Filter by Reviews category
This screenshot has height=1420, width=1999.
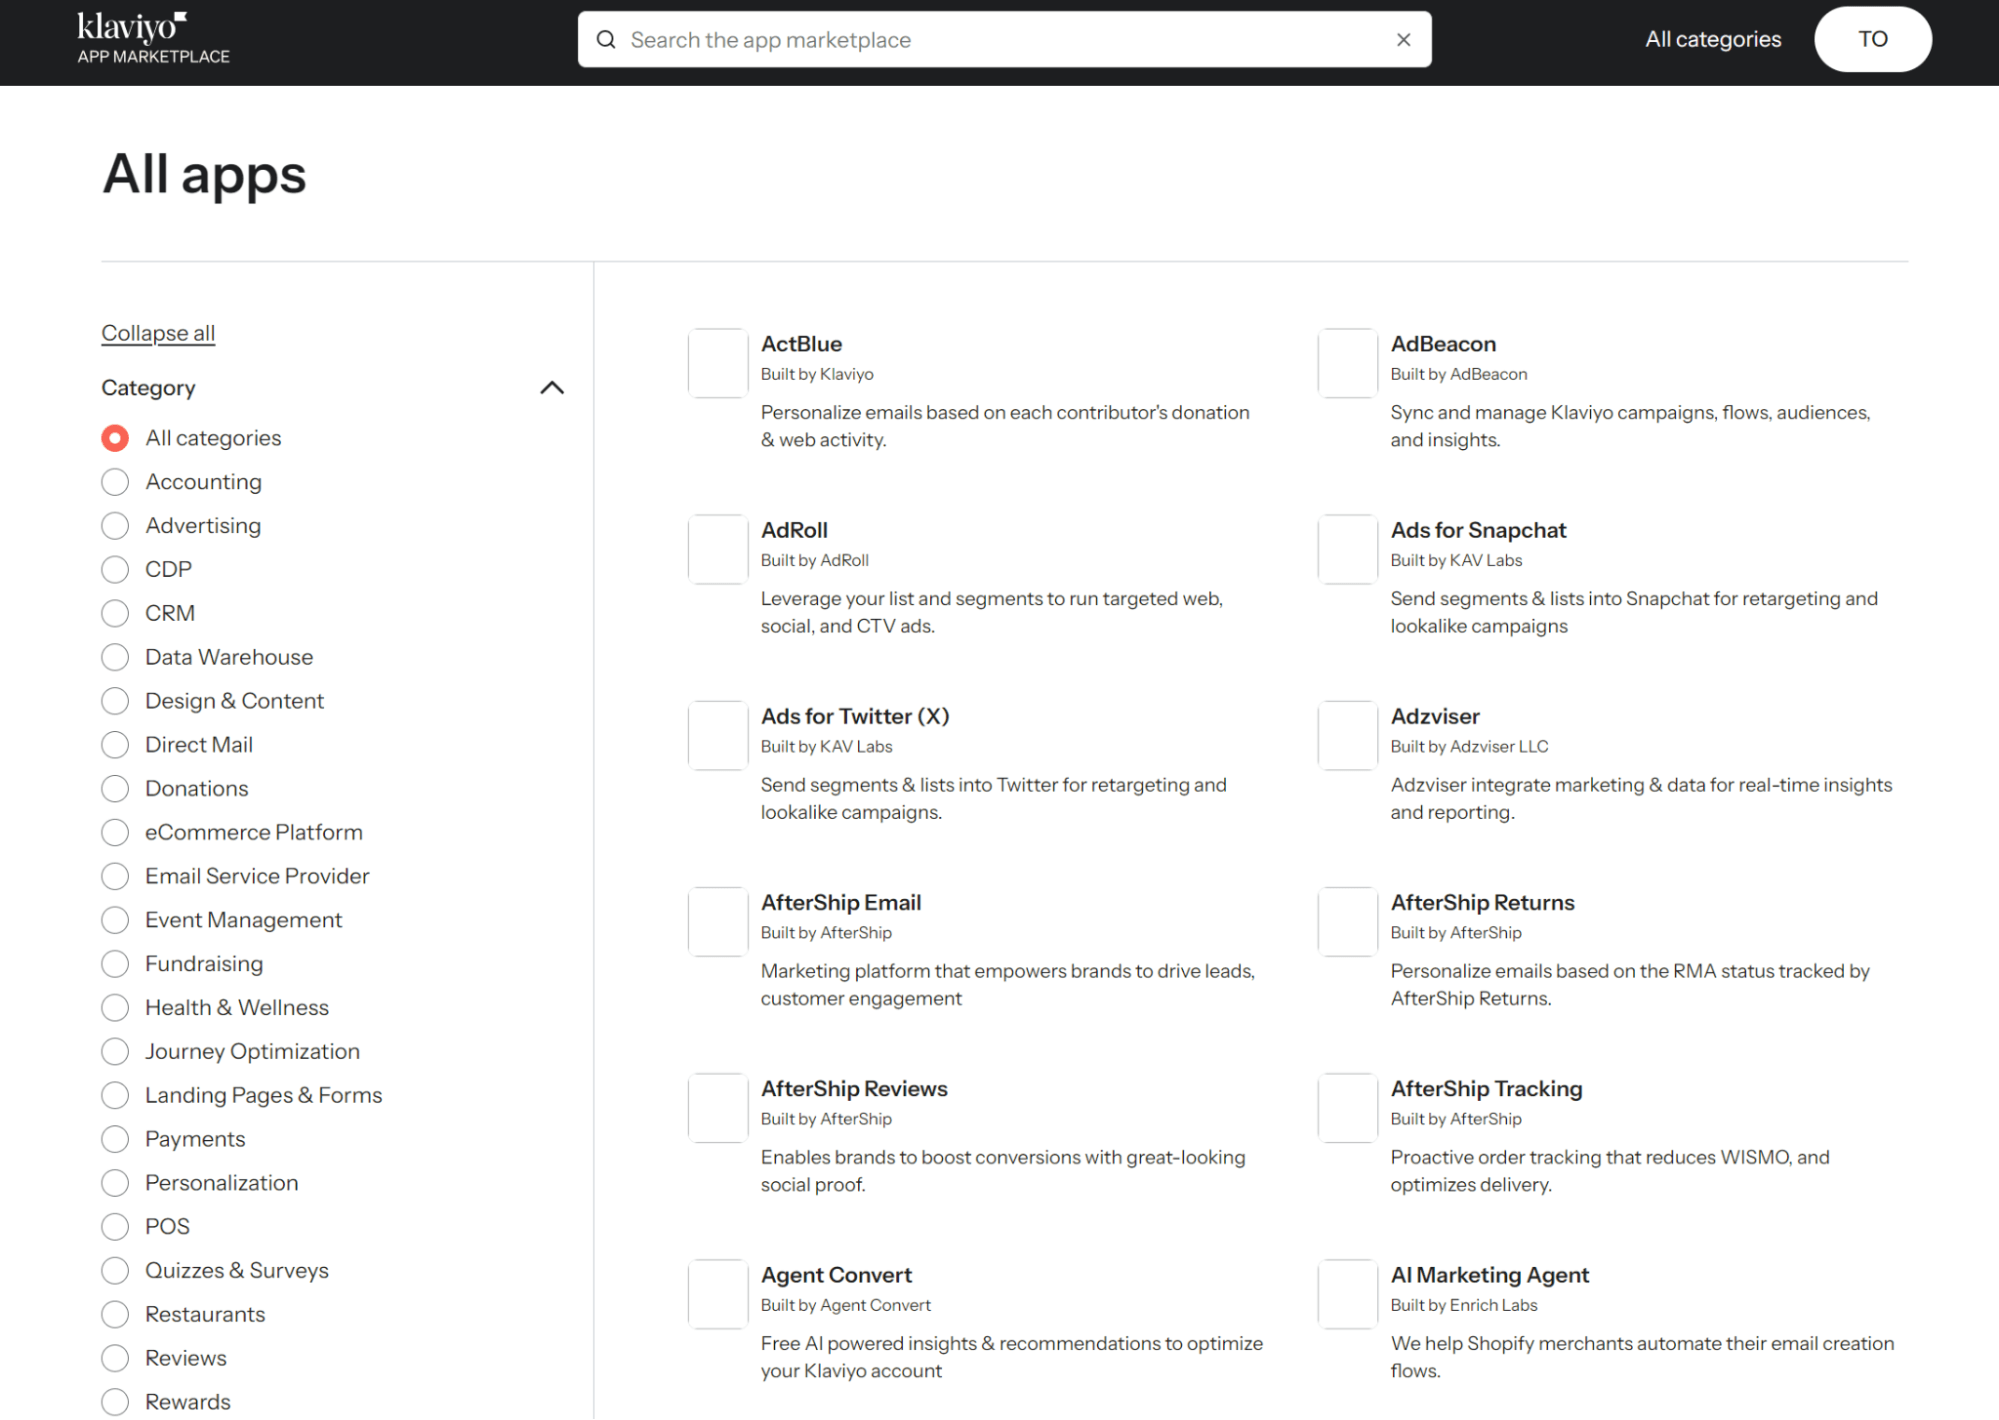[x=115, y=1359]
